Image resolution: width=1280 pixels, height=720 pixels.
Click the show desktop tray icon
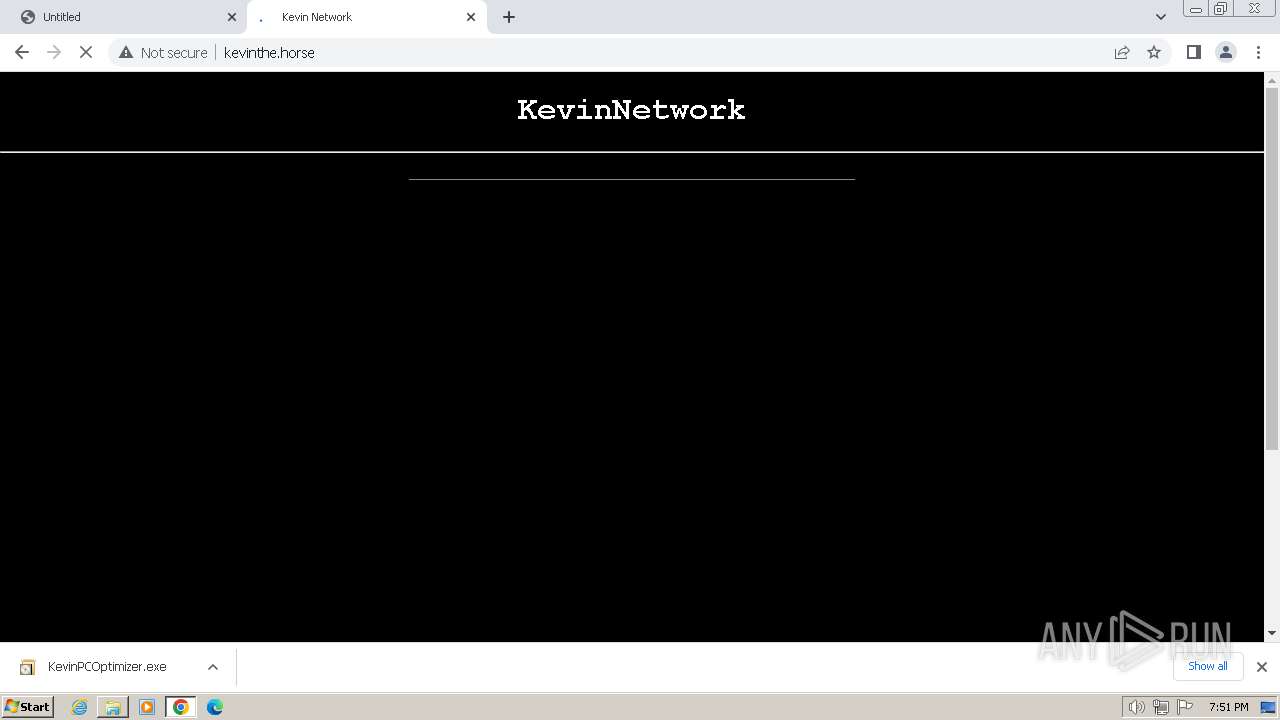1268,707
